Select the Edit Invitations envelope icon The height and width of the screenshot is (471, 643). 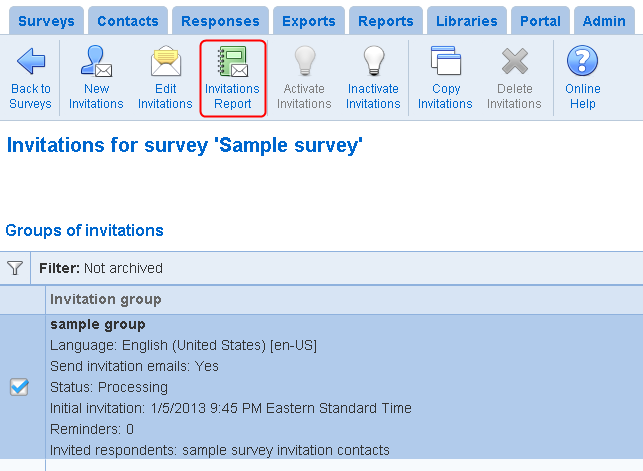click(166, 61)
